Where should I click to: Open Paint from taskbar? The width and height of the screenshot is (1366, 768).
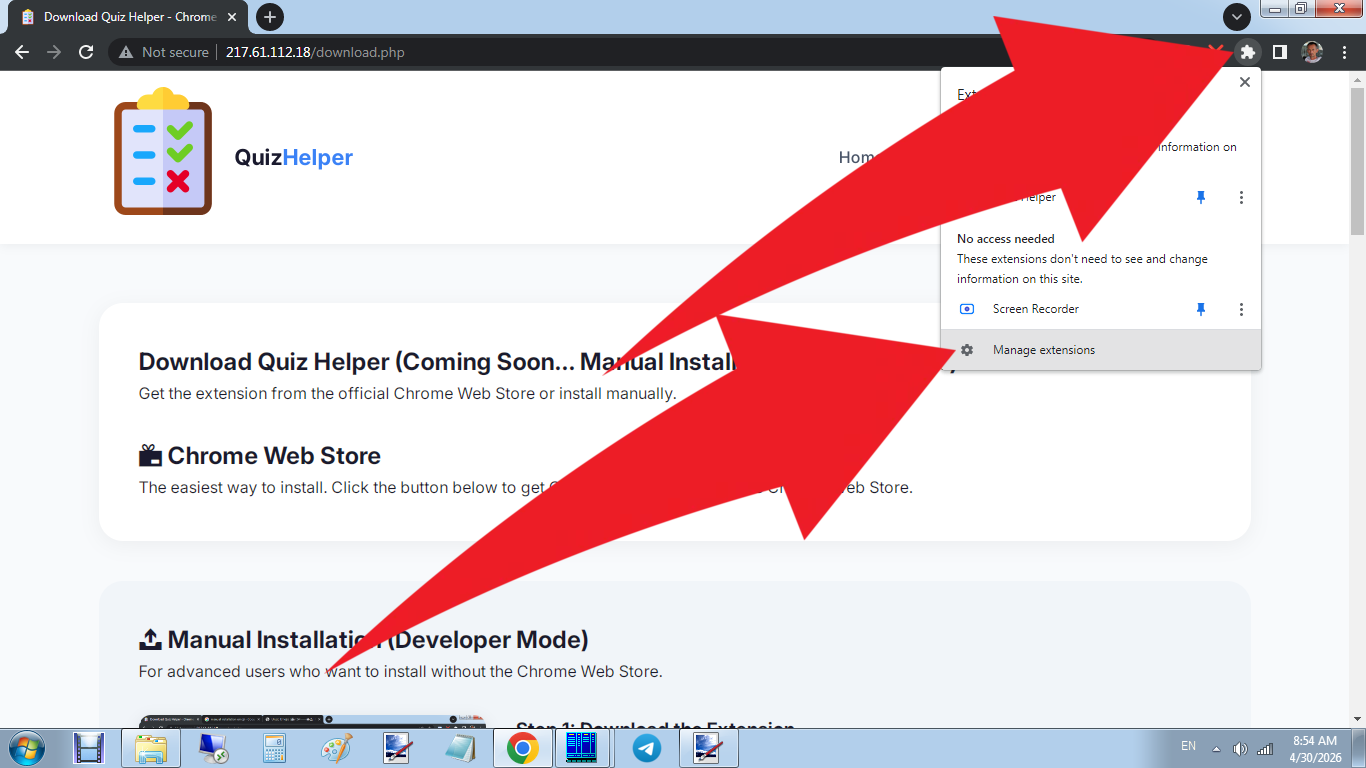(337, 748)
